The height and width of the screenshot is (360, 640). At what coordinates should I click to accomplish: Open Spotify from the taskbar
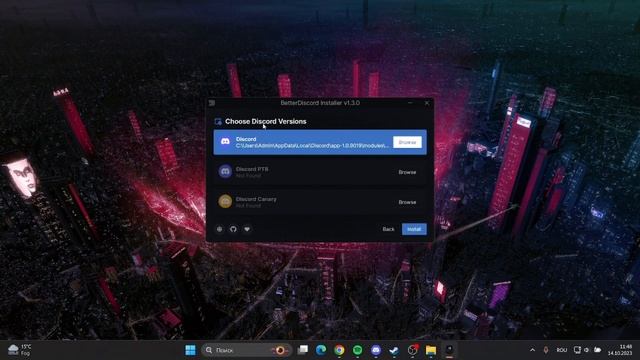coord(357,350)
